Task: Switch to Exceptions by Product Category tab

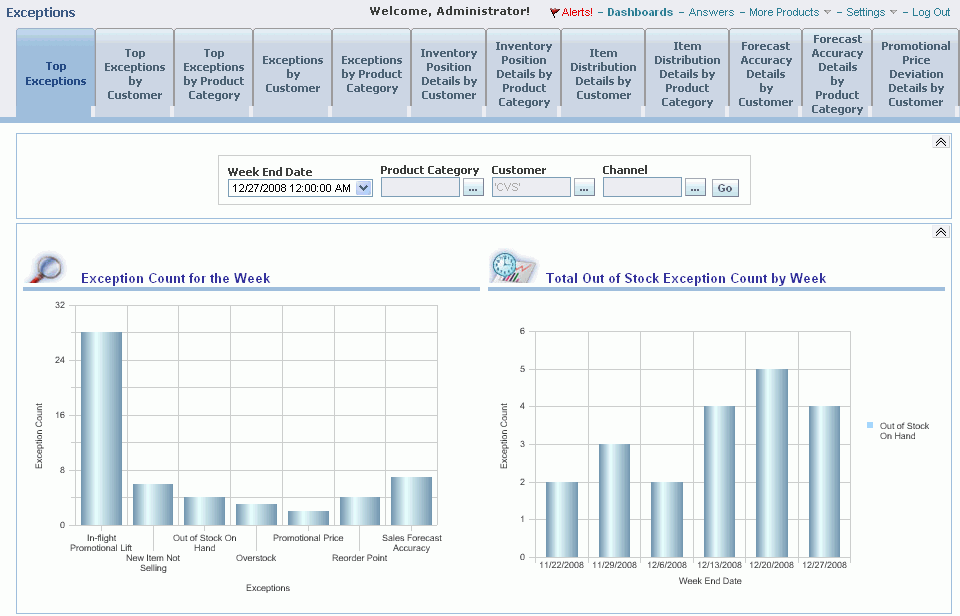Action: coord(372,73)
